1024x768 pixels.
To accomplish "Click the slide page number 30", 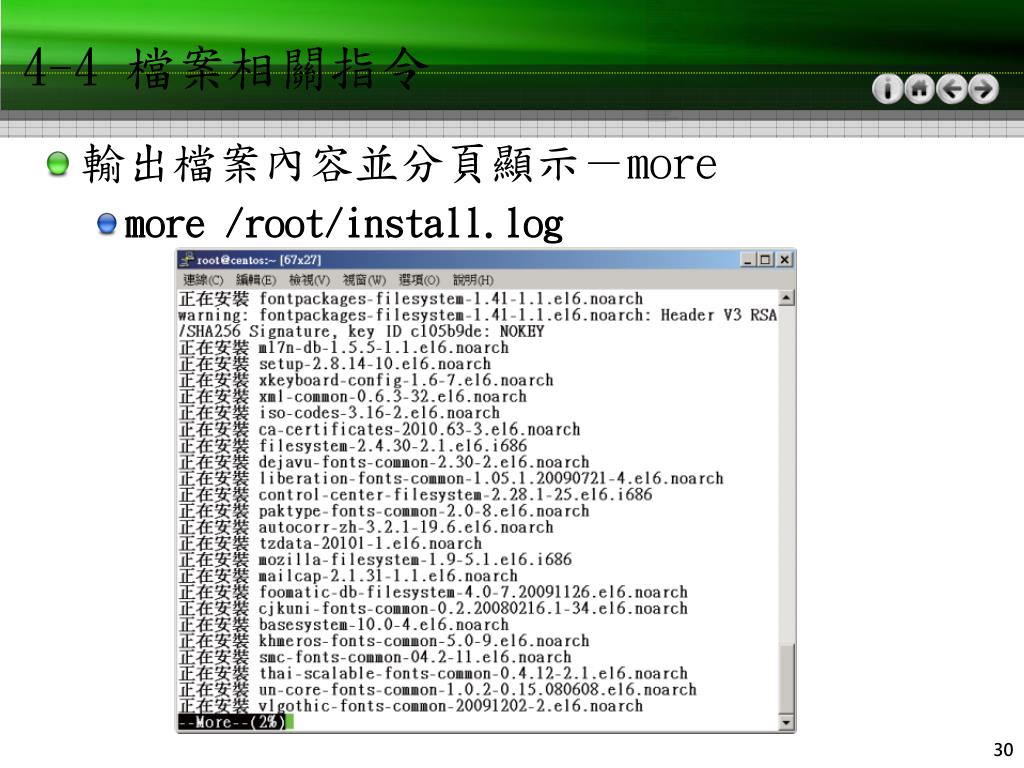I will click(1003, 749).
